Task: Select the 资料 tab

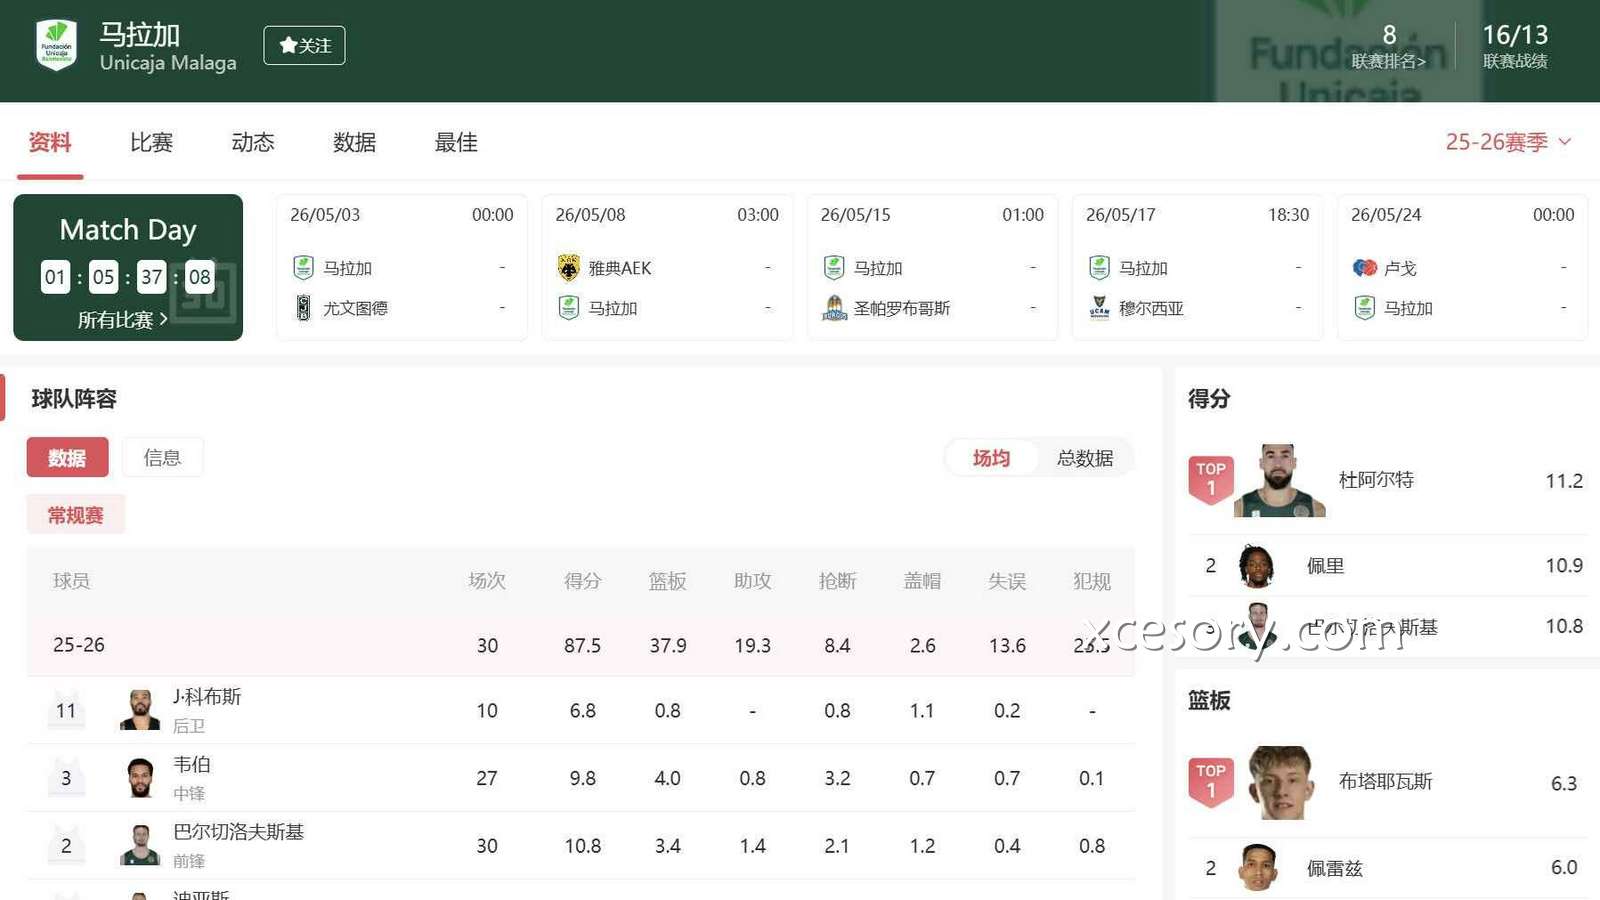Action: click(x=50, y=142)
